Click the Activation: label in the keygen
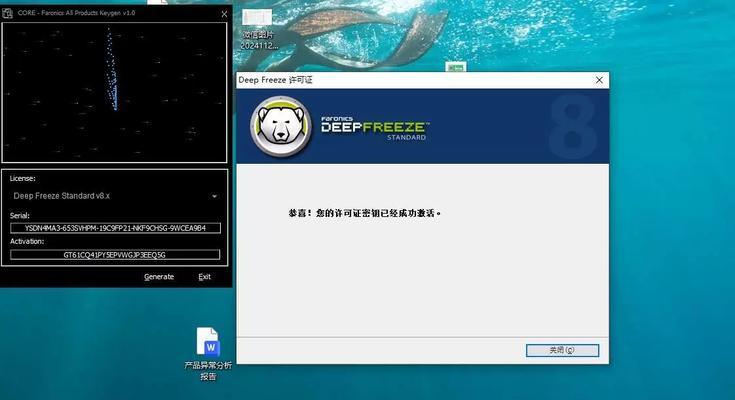735x400 pixels. click(27, 242)
